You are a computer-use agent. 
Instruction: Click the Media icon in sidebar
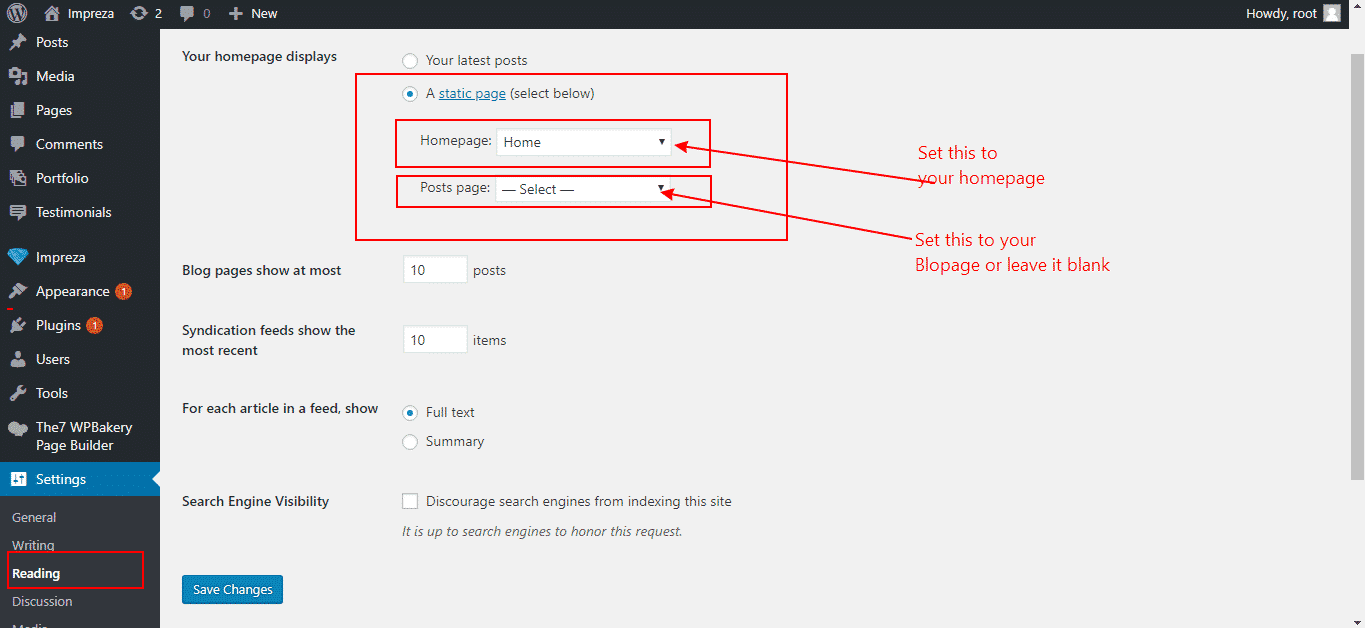click(18, 76)
